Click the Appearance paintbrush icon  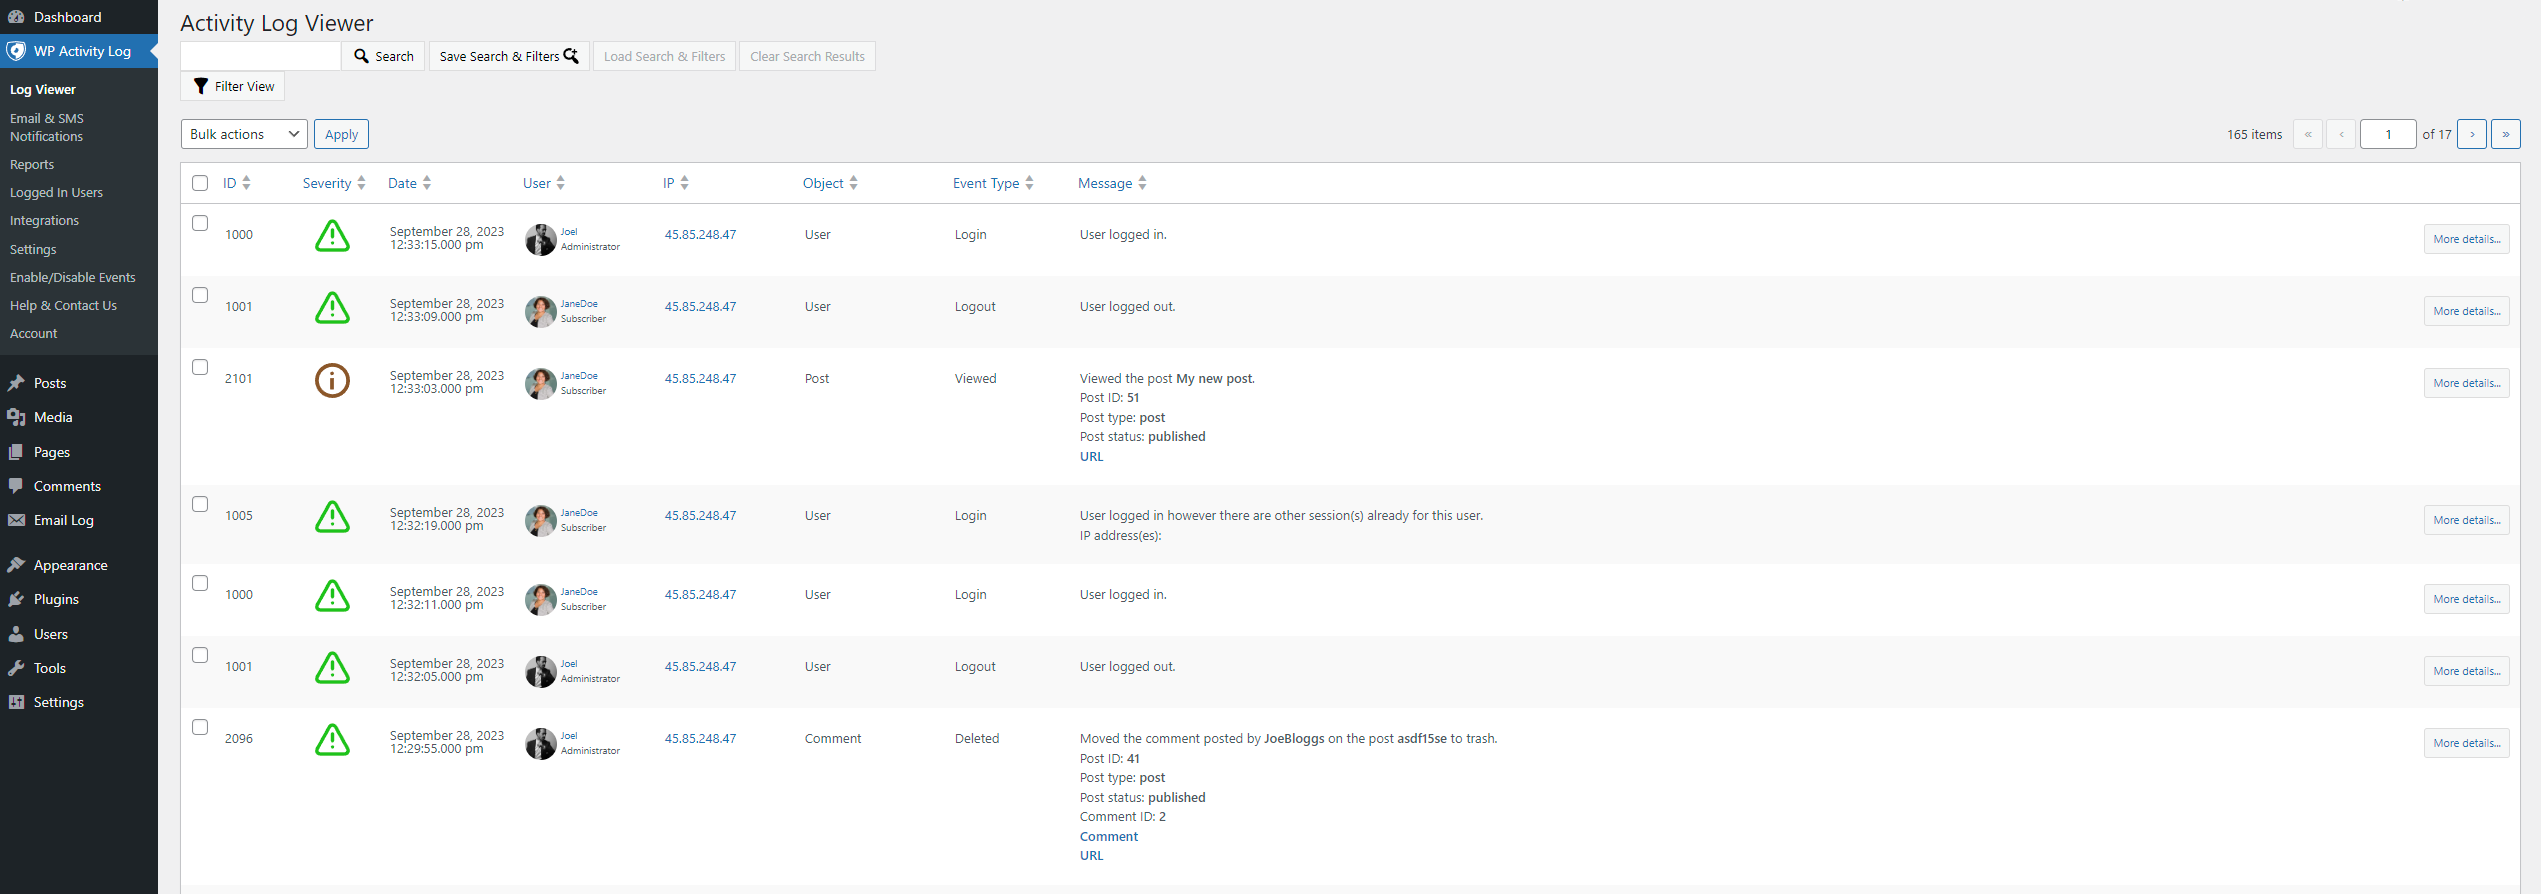tap(16, 565)
